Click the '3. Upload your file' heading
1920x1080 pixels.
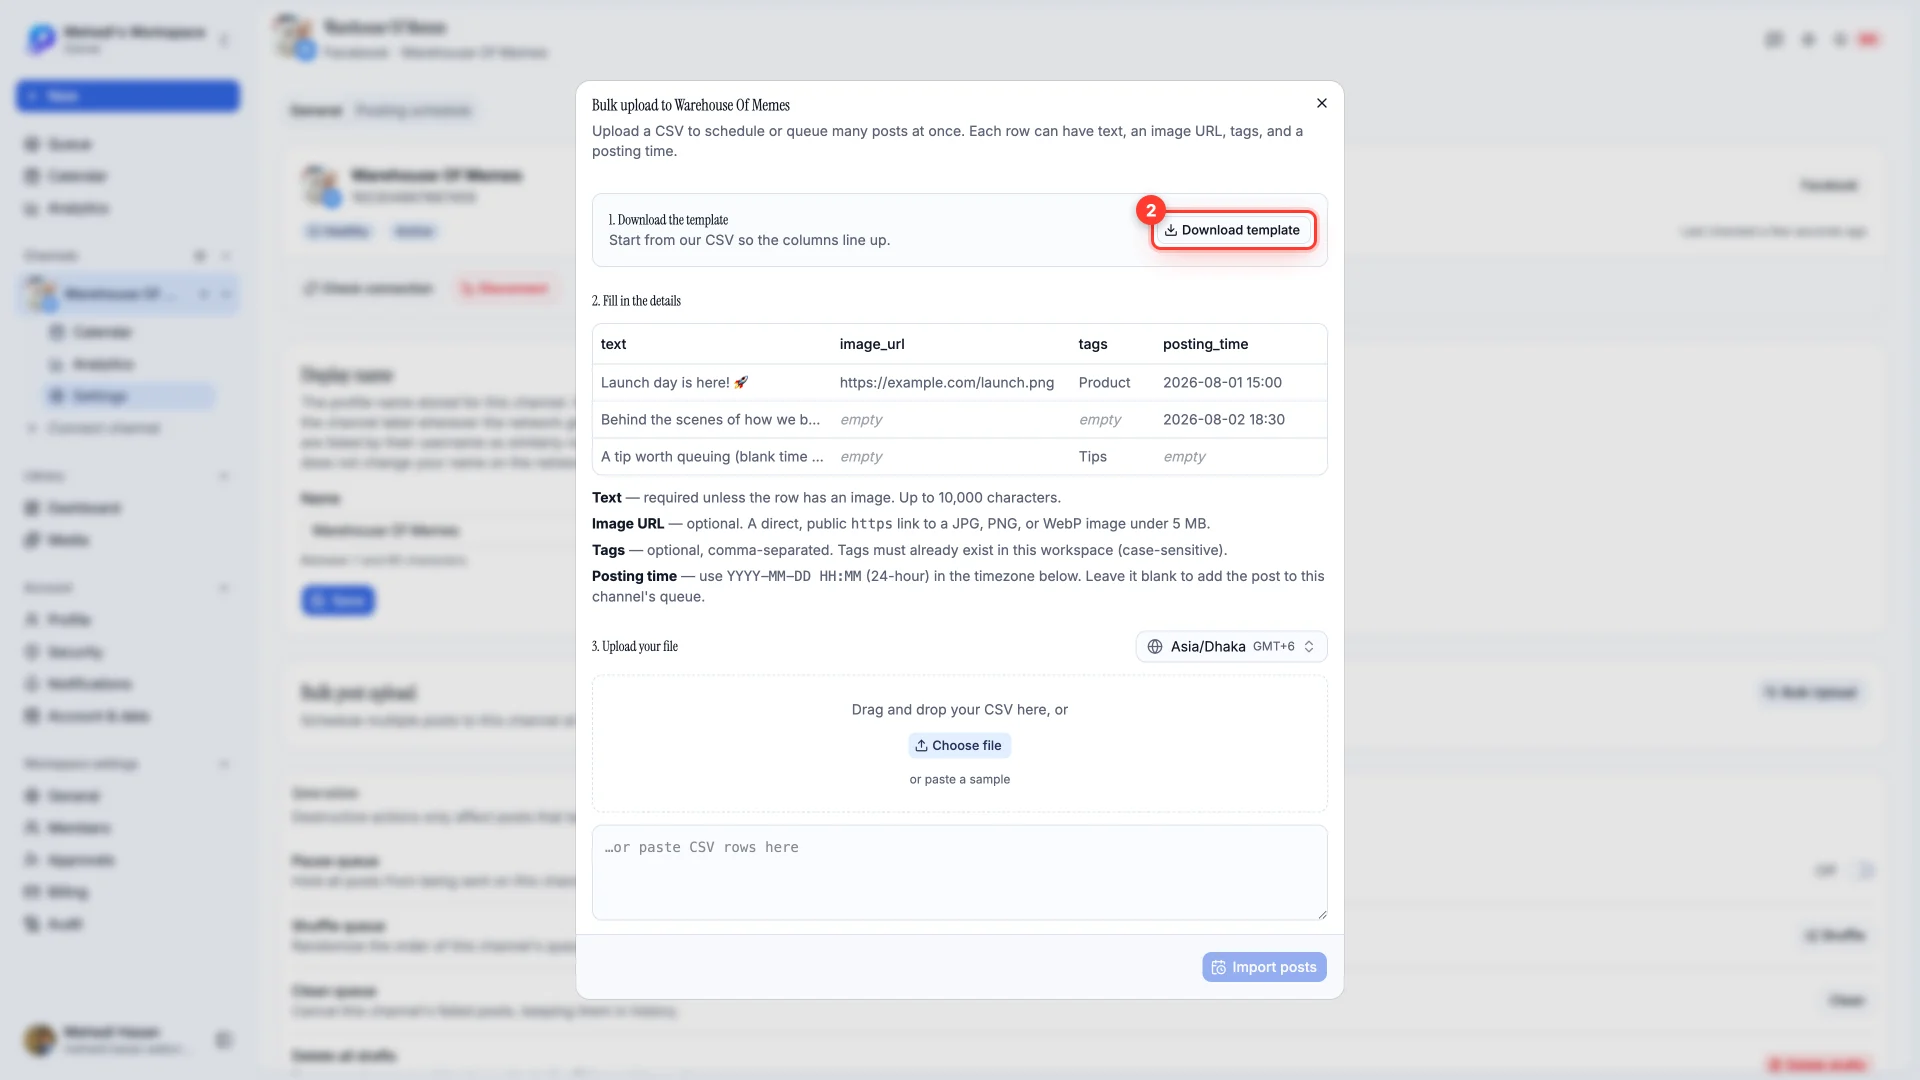635,646
